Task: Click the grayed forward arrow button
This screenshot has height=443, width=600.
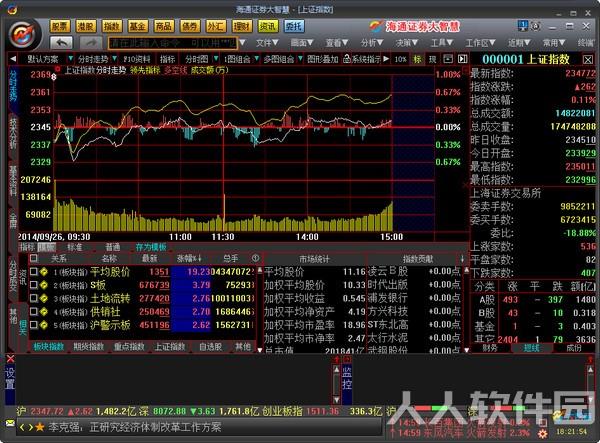Action: pyautogui.click(x=91, y=42)
